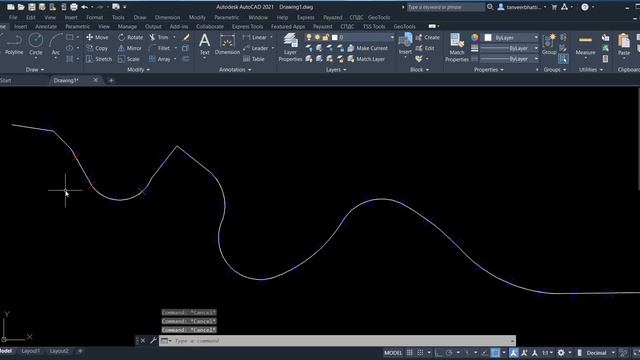Switch to the Layout1 tab
640x360 pixels.
tap(31, 351)
